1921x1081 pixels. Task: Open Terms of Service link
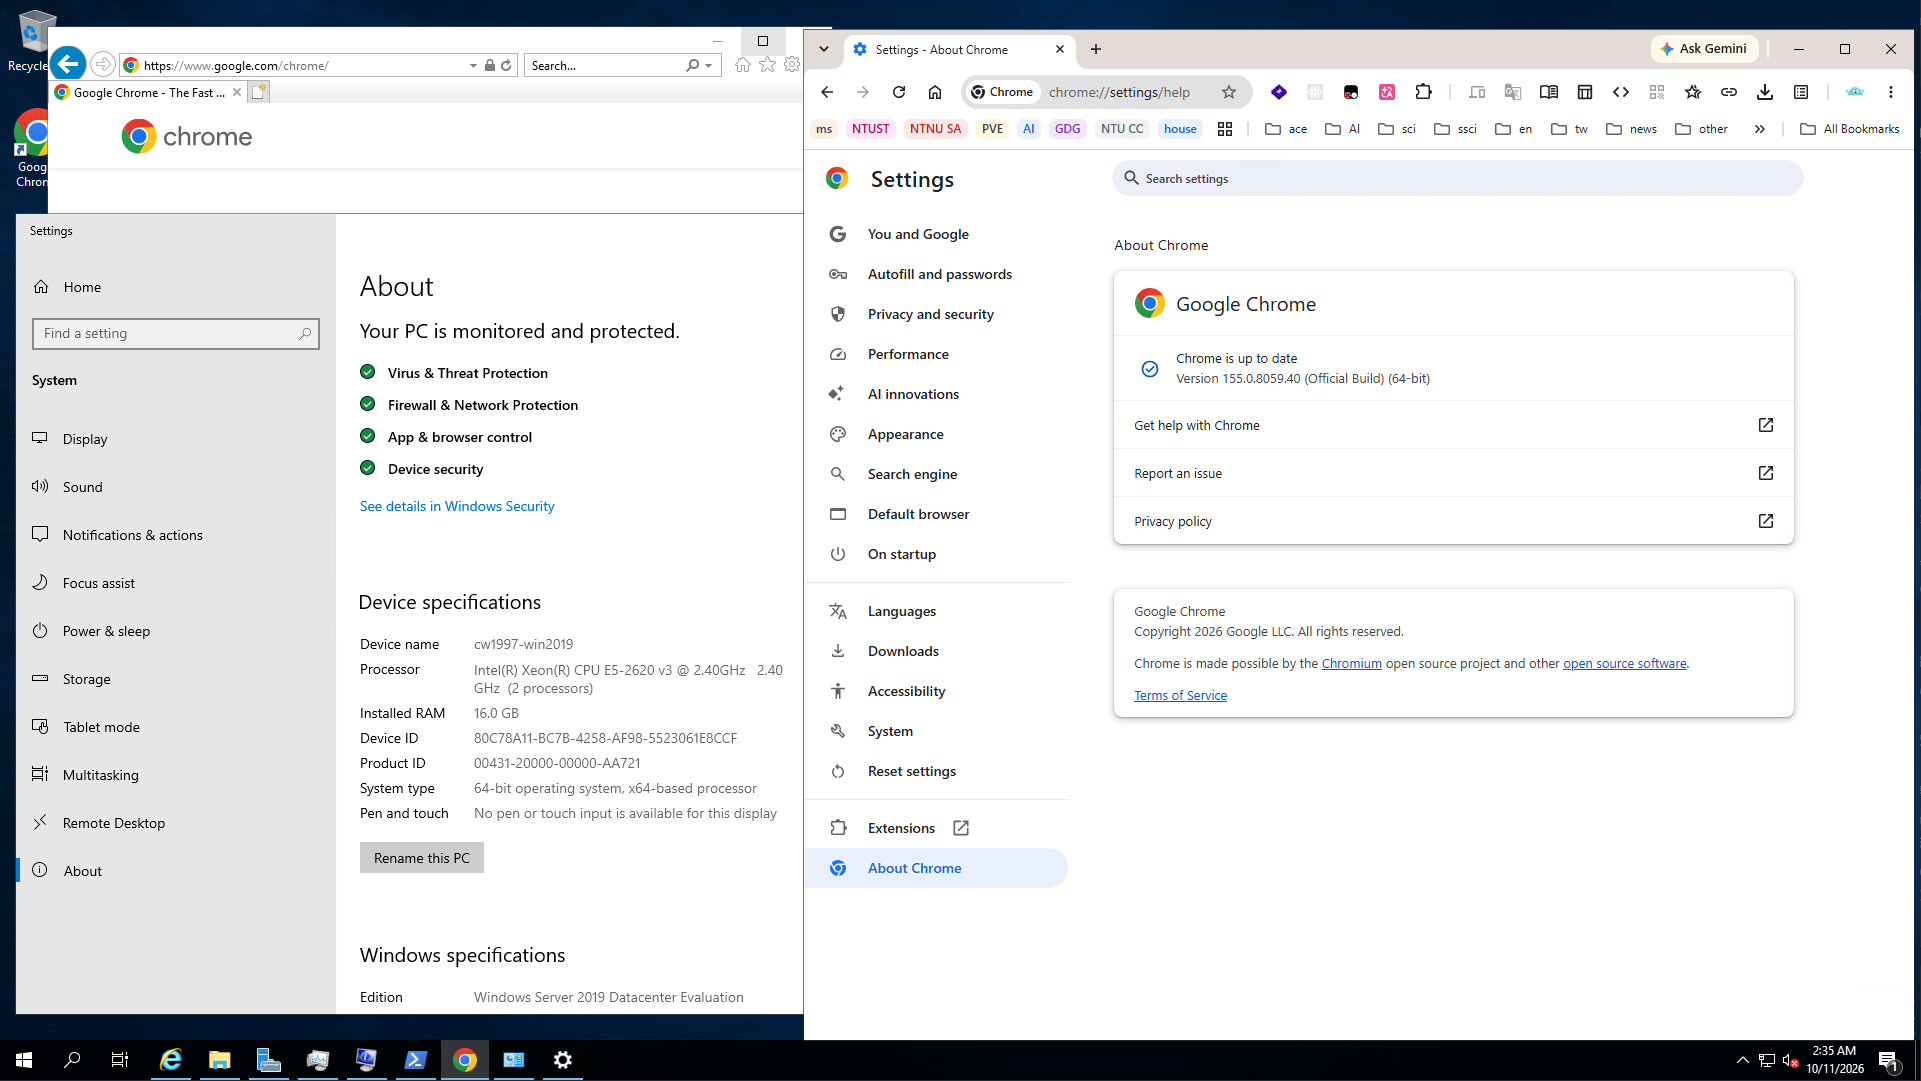point(1180,696)
